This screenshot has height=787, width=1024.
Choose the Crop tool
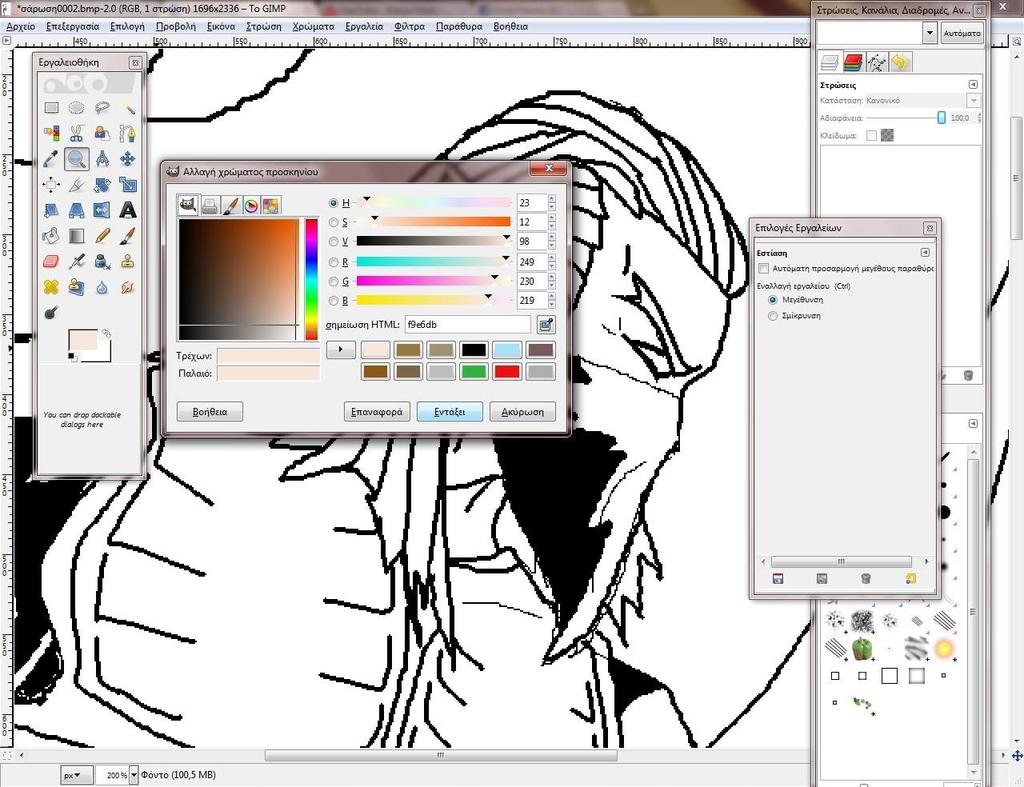pyautogui.click(x=76, y=185)
